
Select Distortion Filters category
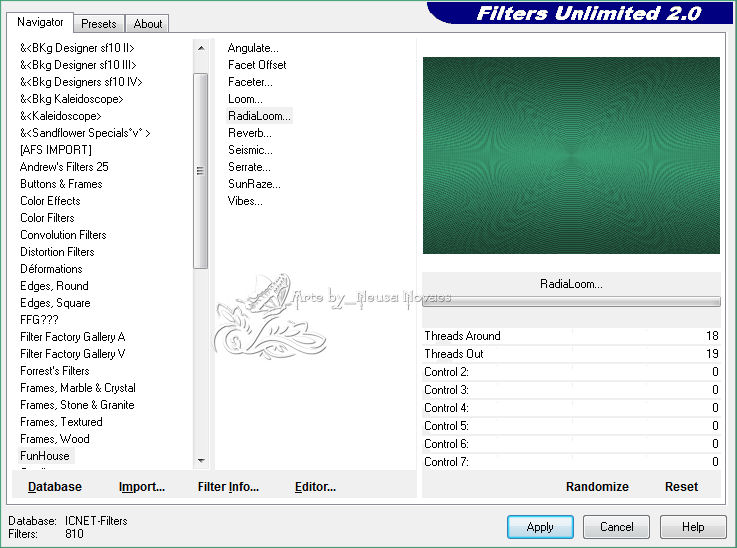[57, 251]
